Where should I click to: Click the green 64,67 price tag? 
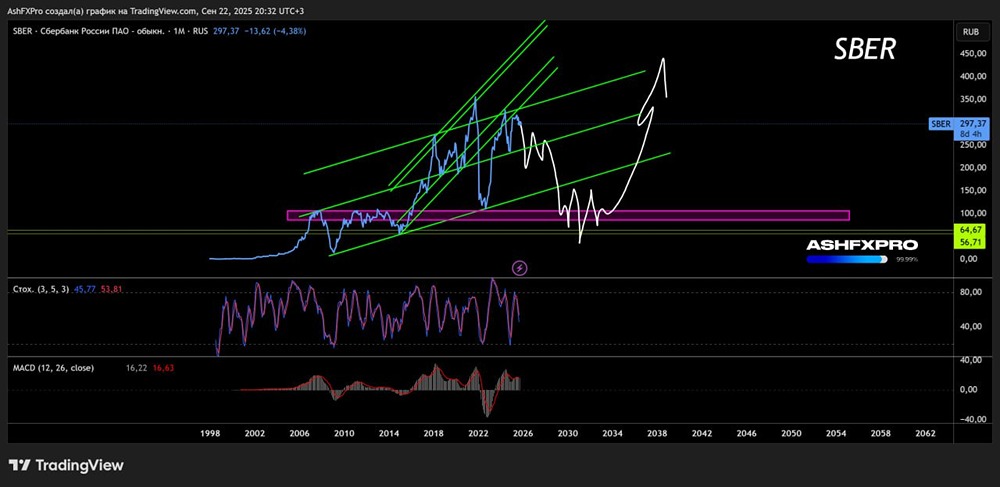coord(967,228)
